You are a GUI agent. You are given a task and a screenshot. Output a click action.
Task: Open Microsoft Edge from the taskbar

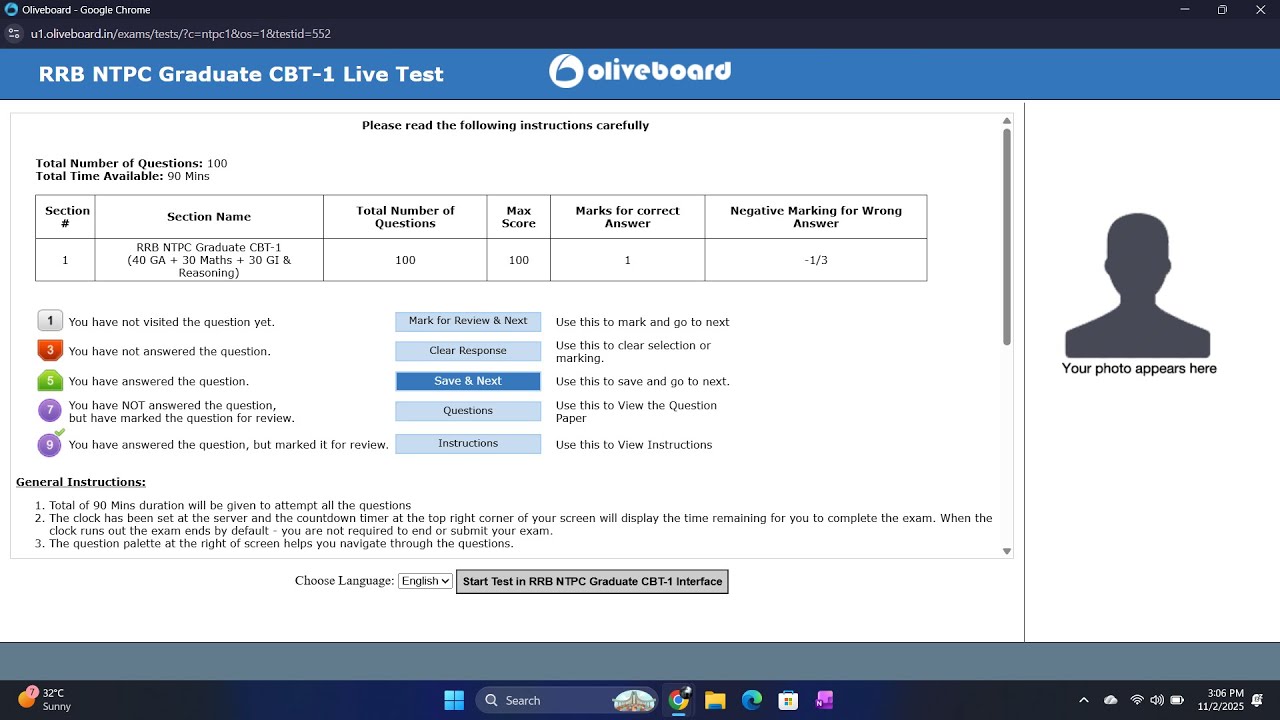tap(751, 700)
